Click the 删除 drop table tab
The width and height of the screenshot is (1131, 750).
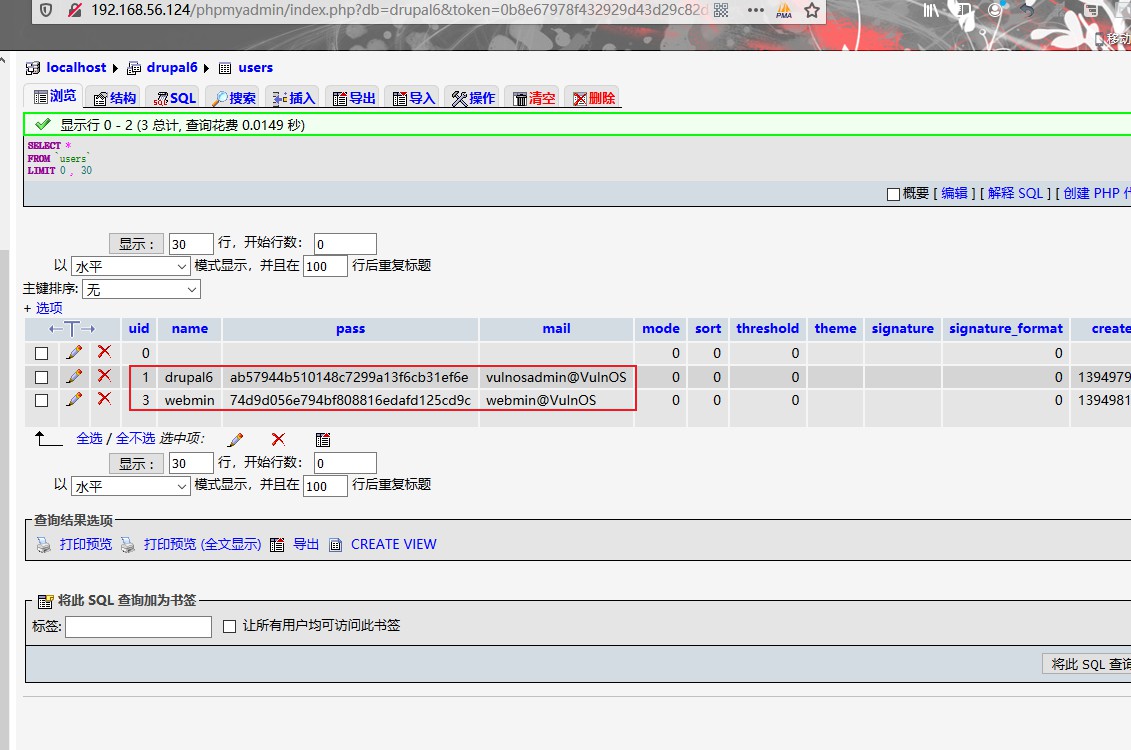point(594,98)
